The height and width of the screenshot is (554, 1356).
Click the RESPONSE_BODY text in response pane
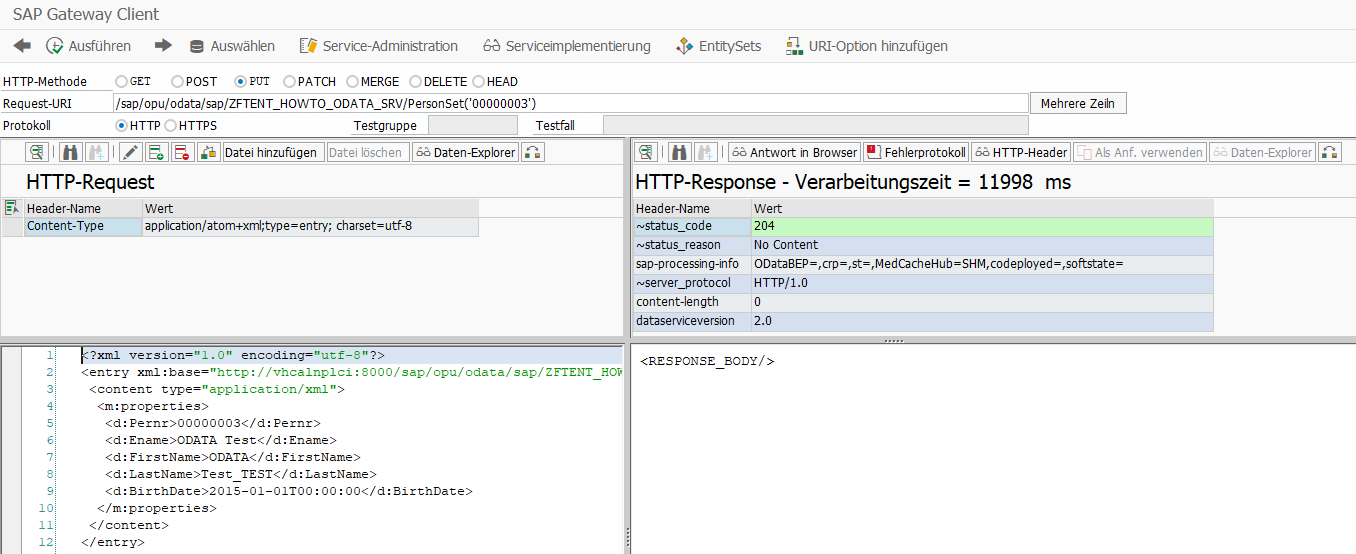707,361
